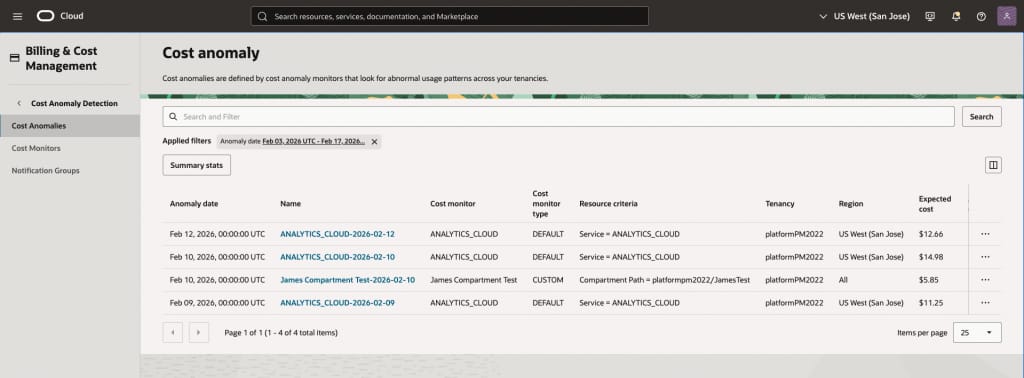Viewport: 1024px width, 378px height.
Task: Open actions menu for ANALYTICS_CLOUD-2026-02-12 row
Action: coord(985,234)
